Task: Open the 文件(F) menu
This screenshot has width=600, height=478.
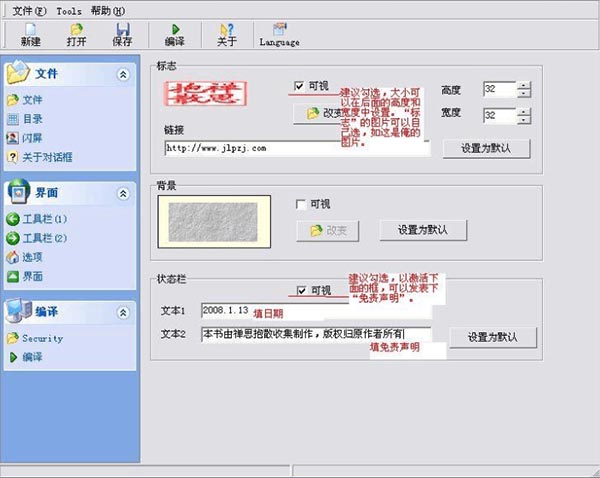Action: click(x=29, y=11)
